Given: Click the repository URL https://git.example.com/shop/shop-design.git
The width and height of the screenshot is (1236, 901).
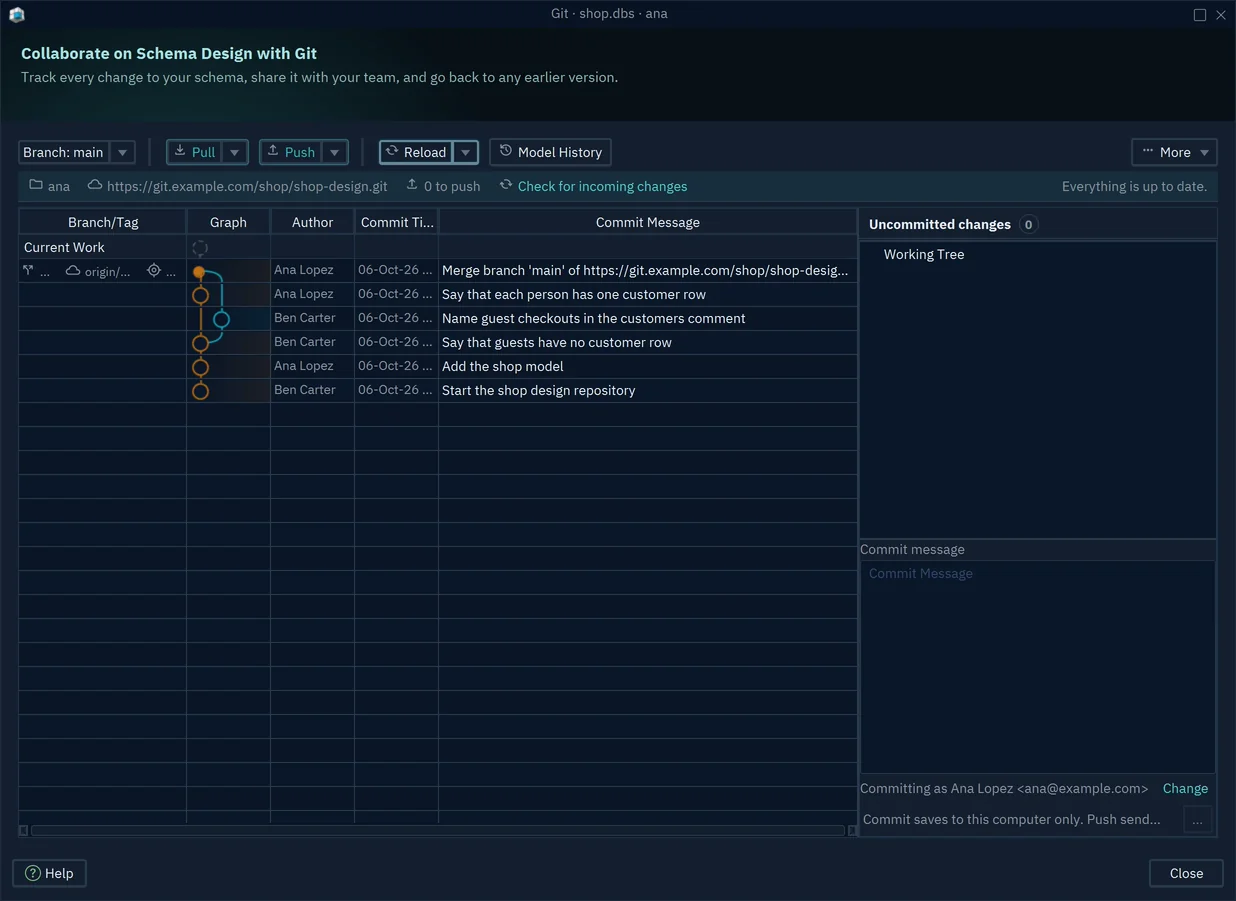Looking at the screenshot, I should pos(247,186).
